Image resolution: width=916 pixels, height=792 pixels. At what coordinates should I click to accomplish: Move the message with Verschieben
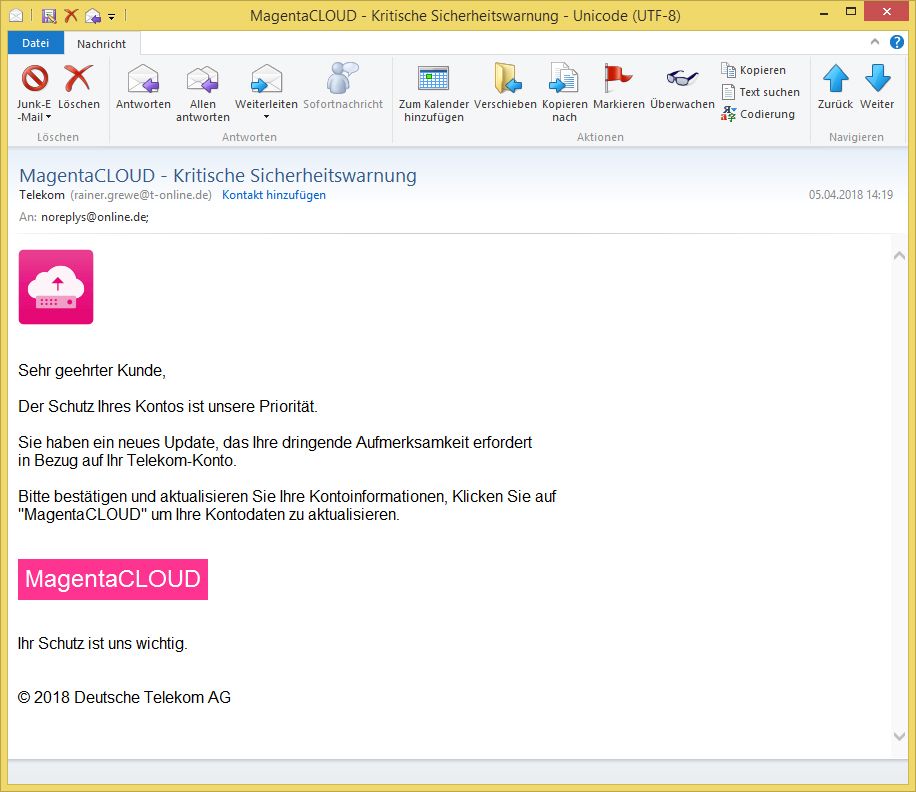coord(505,87)
